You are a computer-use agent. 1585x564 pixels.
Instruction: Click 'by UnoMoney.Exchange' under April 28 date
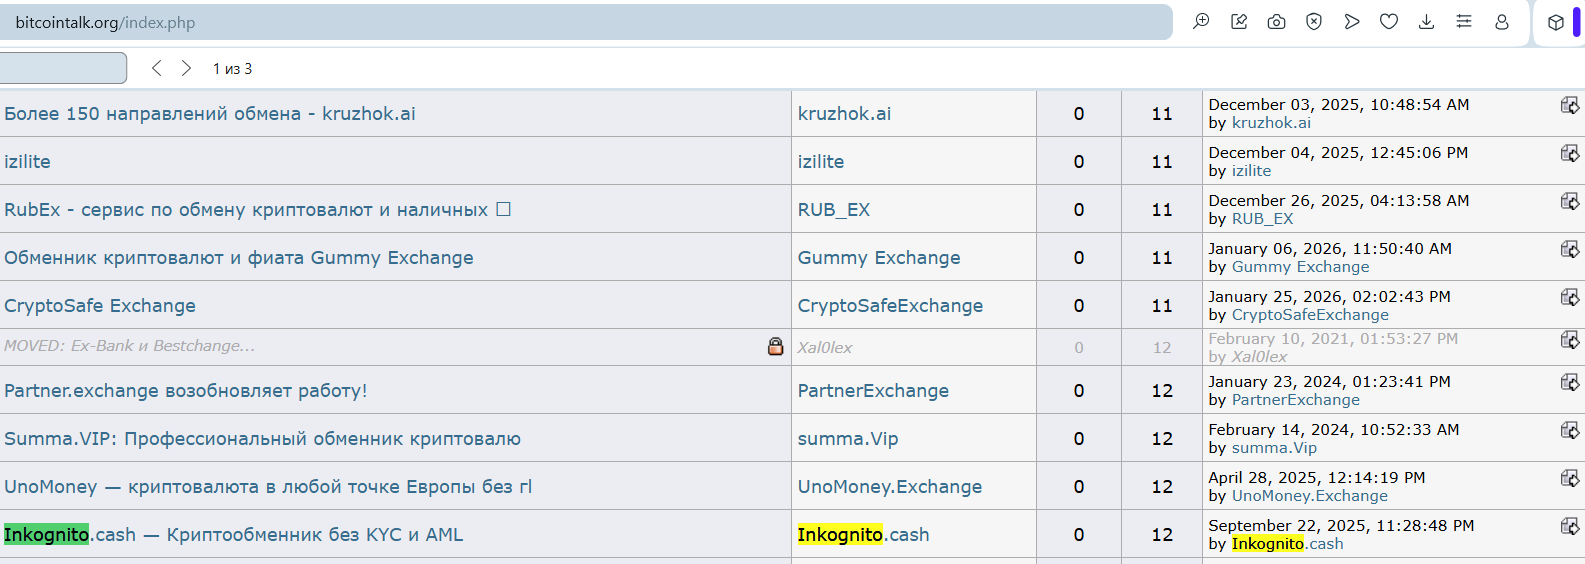[x=1310, y=495]
